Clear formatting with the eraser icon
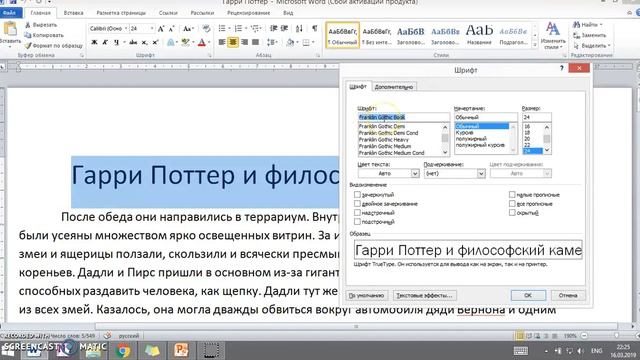640x360 pixels. pos(206,29)
